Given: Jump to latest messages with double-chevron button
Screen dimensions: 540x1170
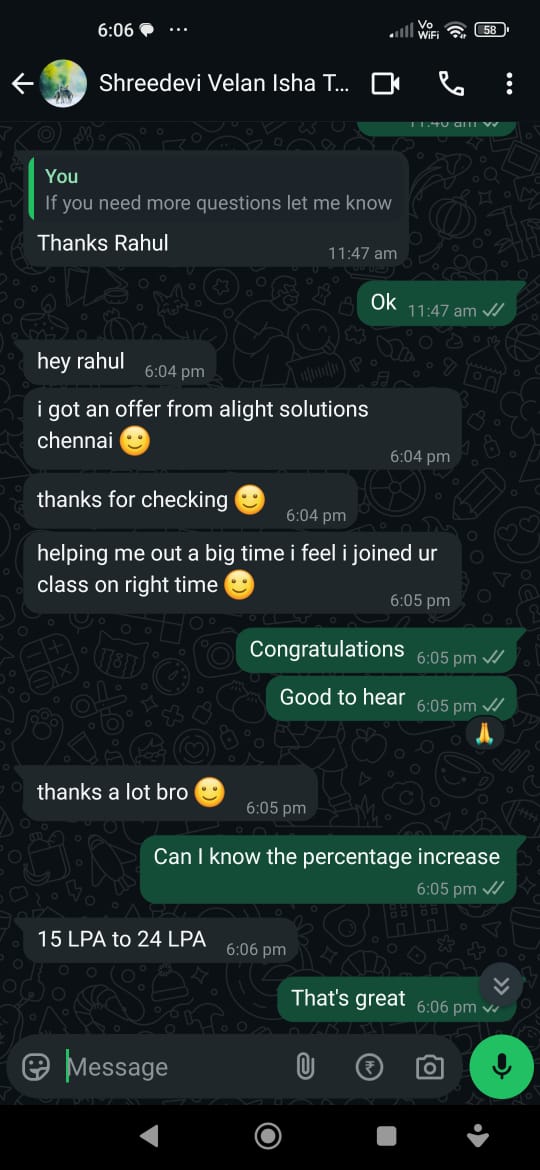Looking at the screenshot, I should (501, 986).
